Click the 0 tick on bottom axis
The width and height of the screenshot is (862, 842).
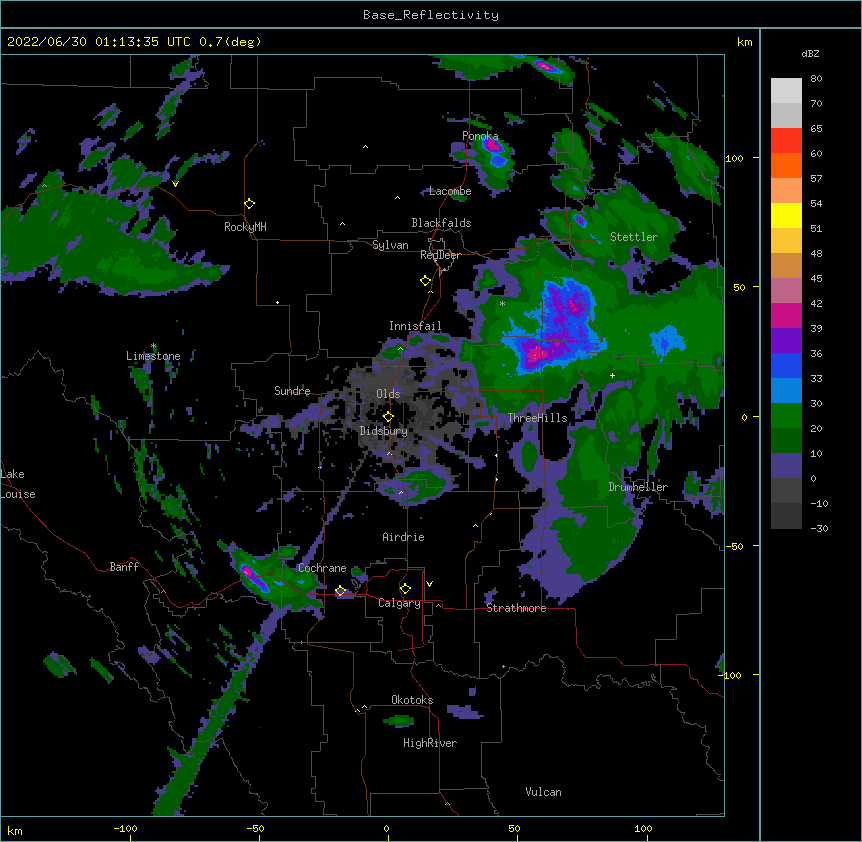[x=386, y=828]
